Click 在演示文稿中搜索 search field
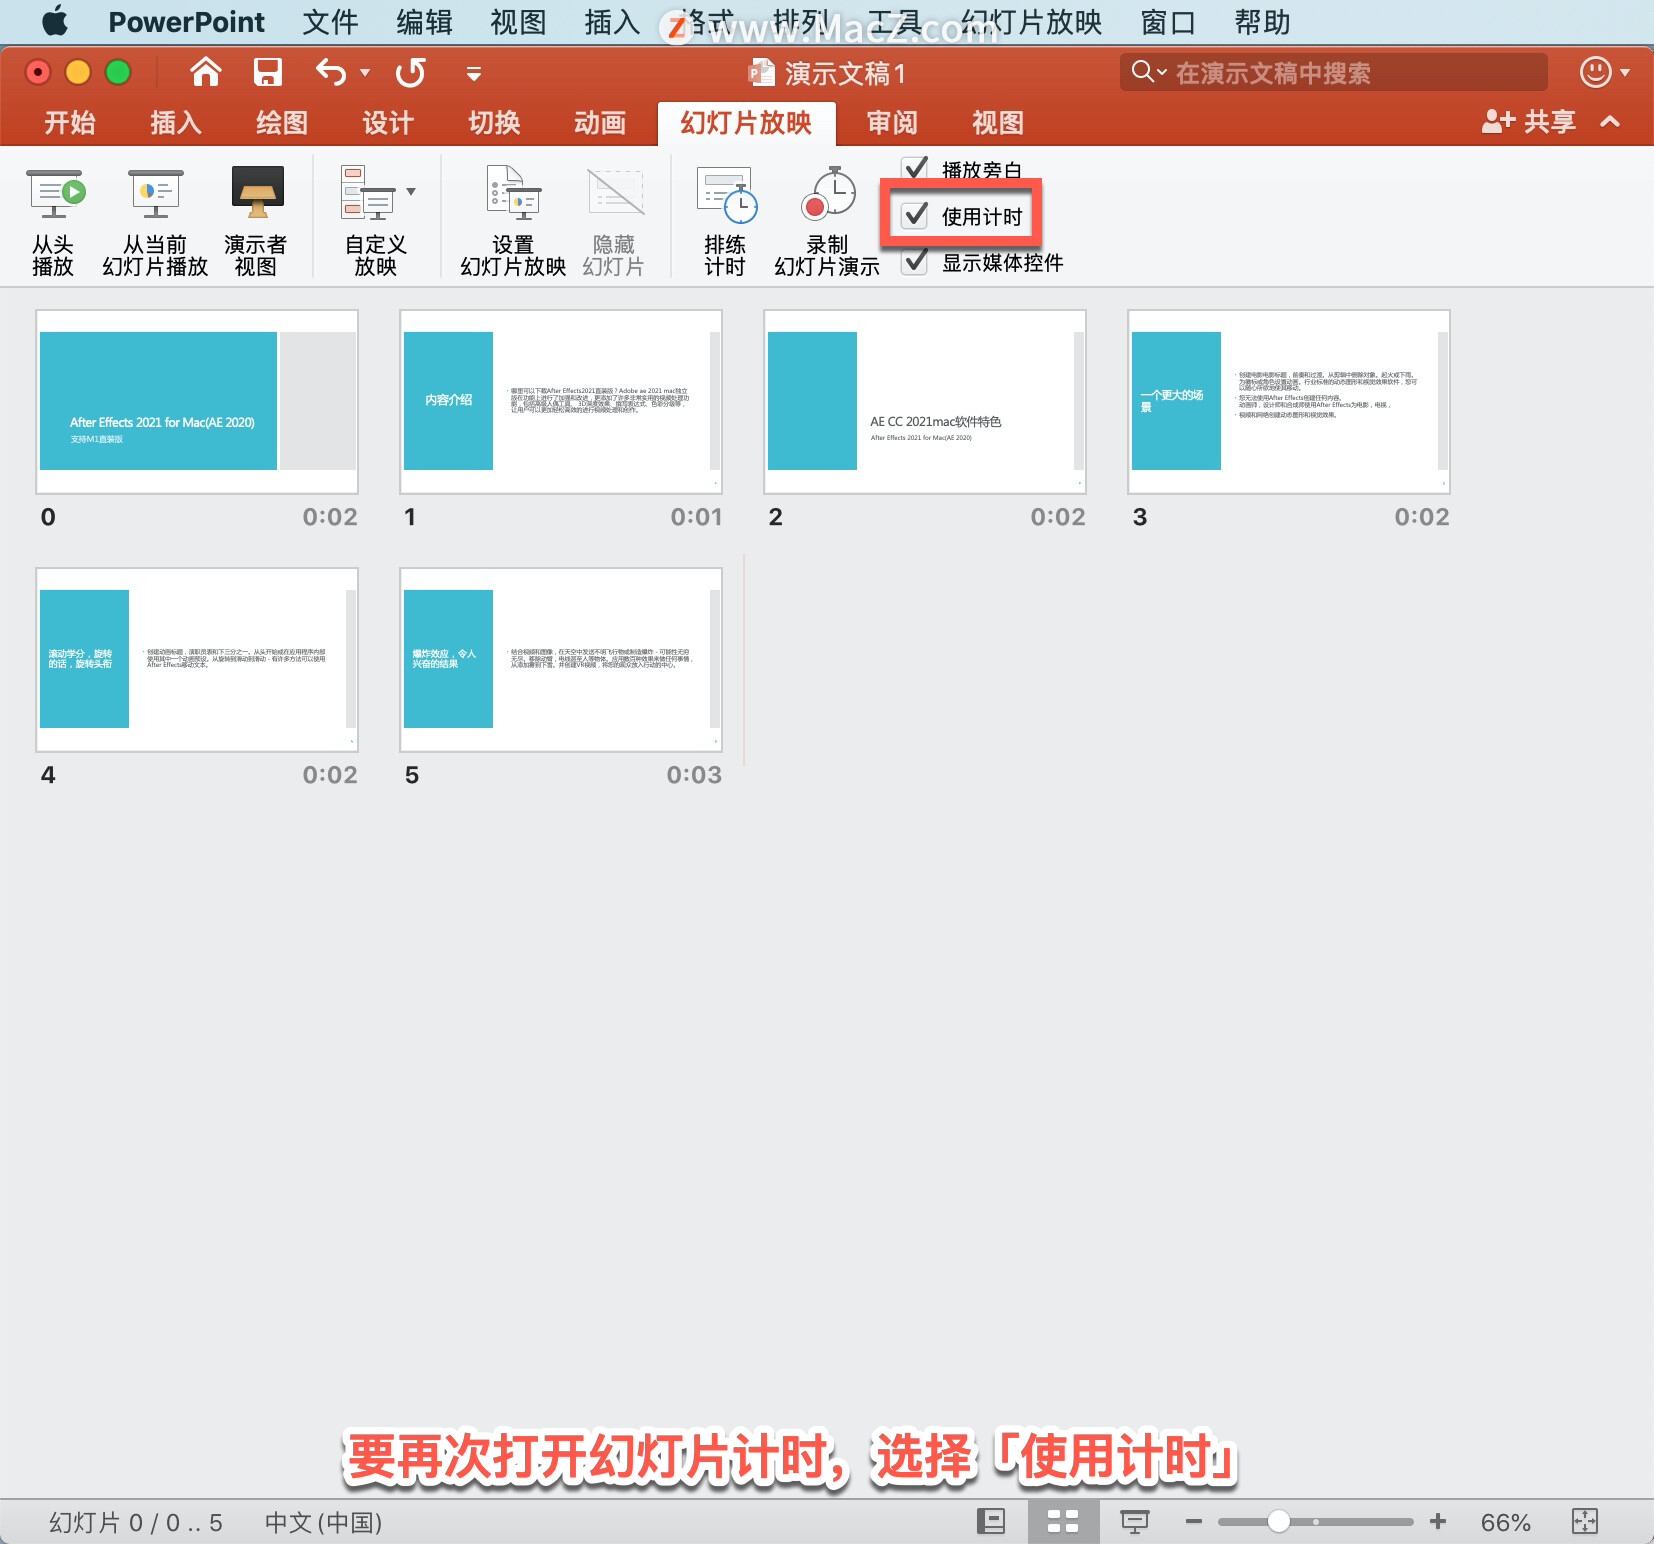 coord(1333,72)
